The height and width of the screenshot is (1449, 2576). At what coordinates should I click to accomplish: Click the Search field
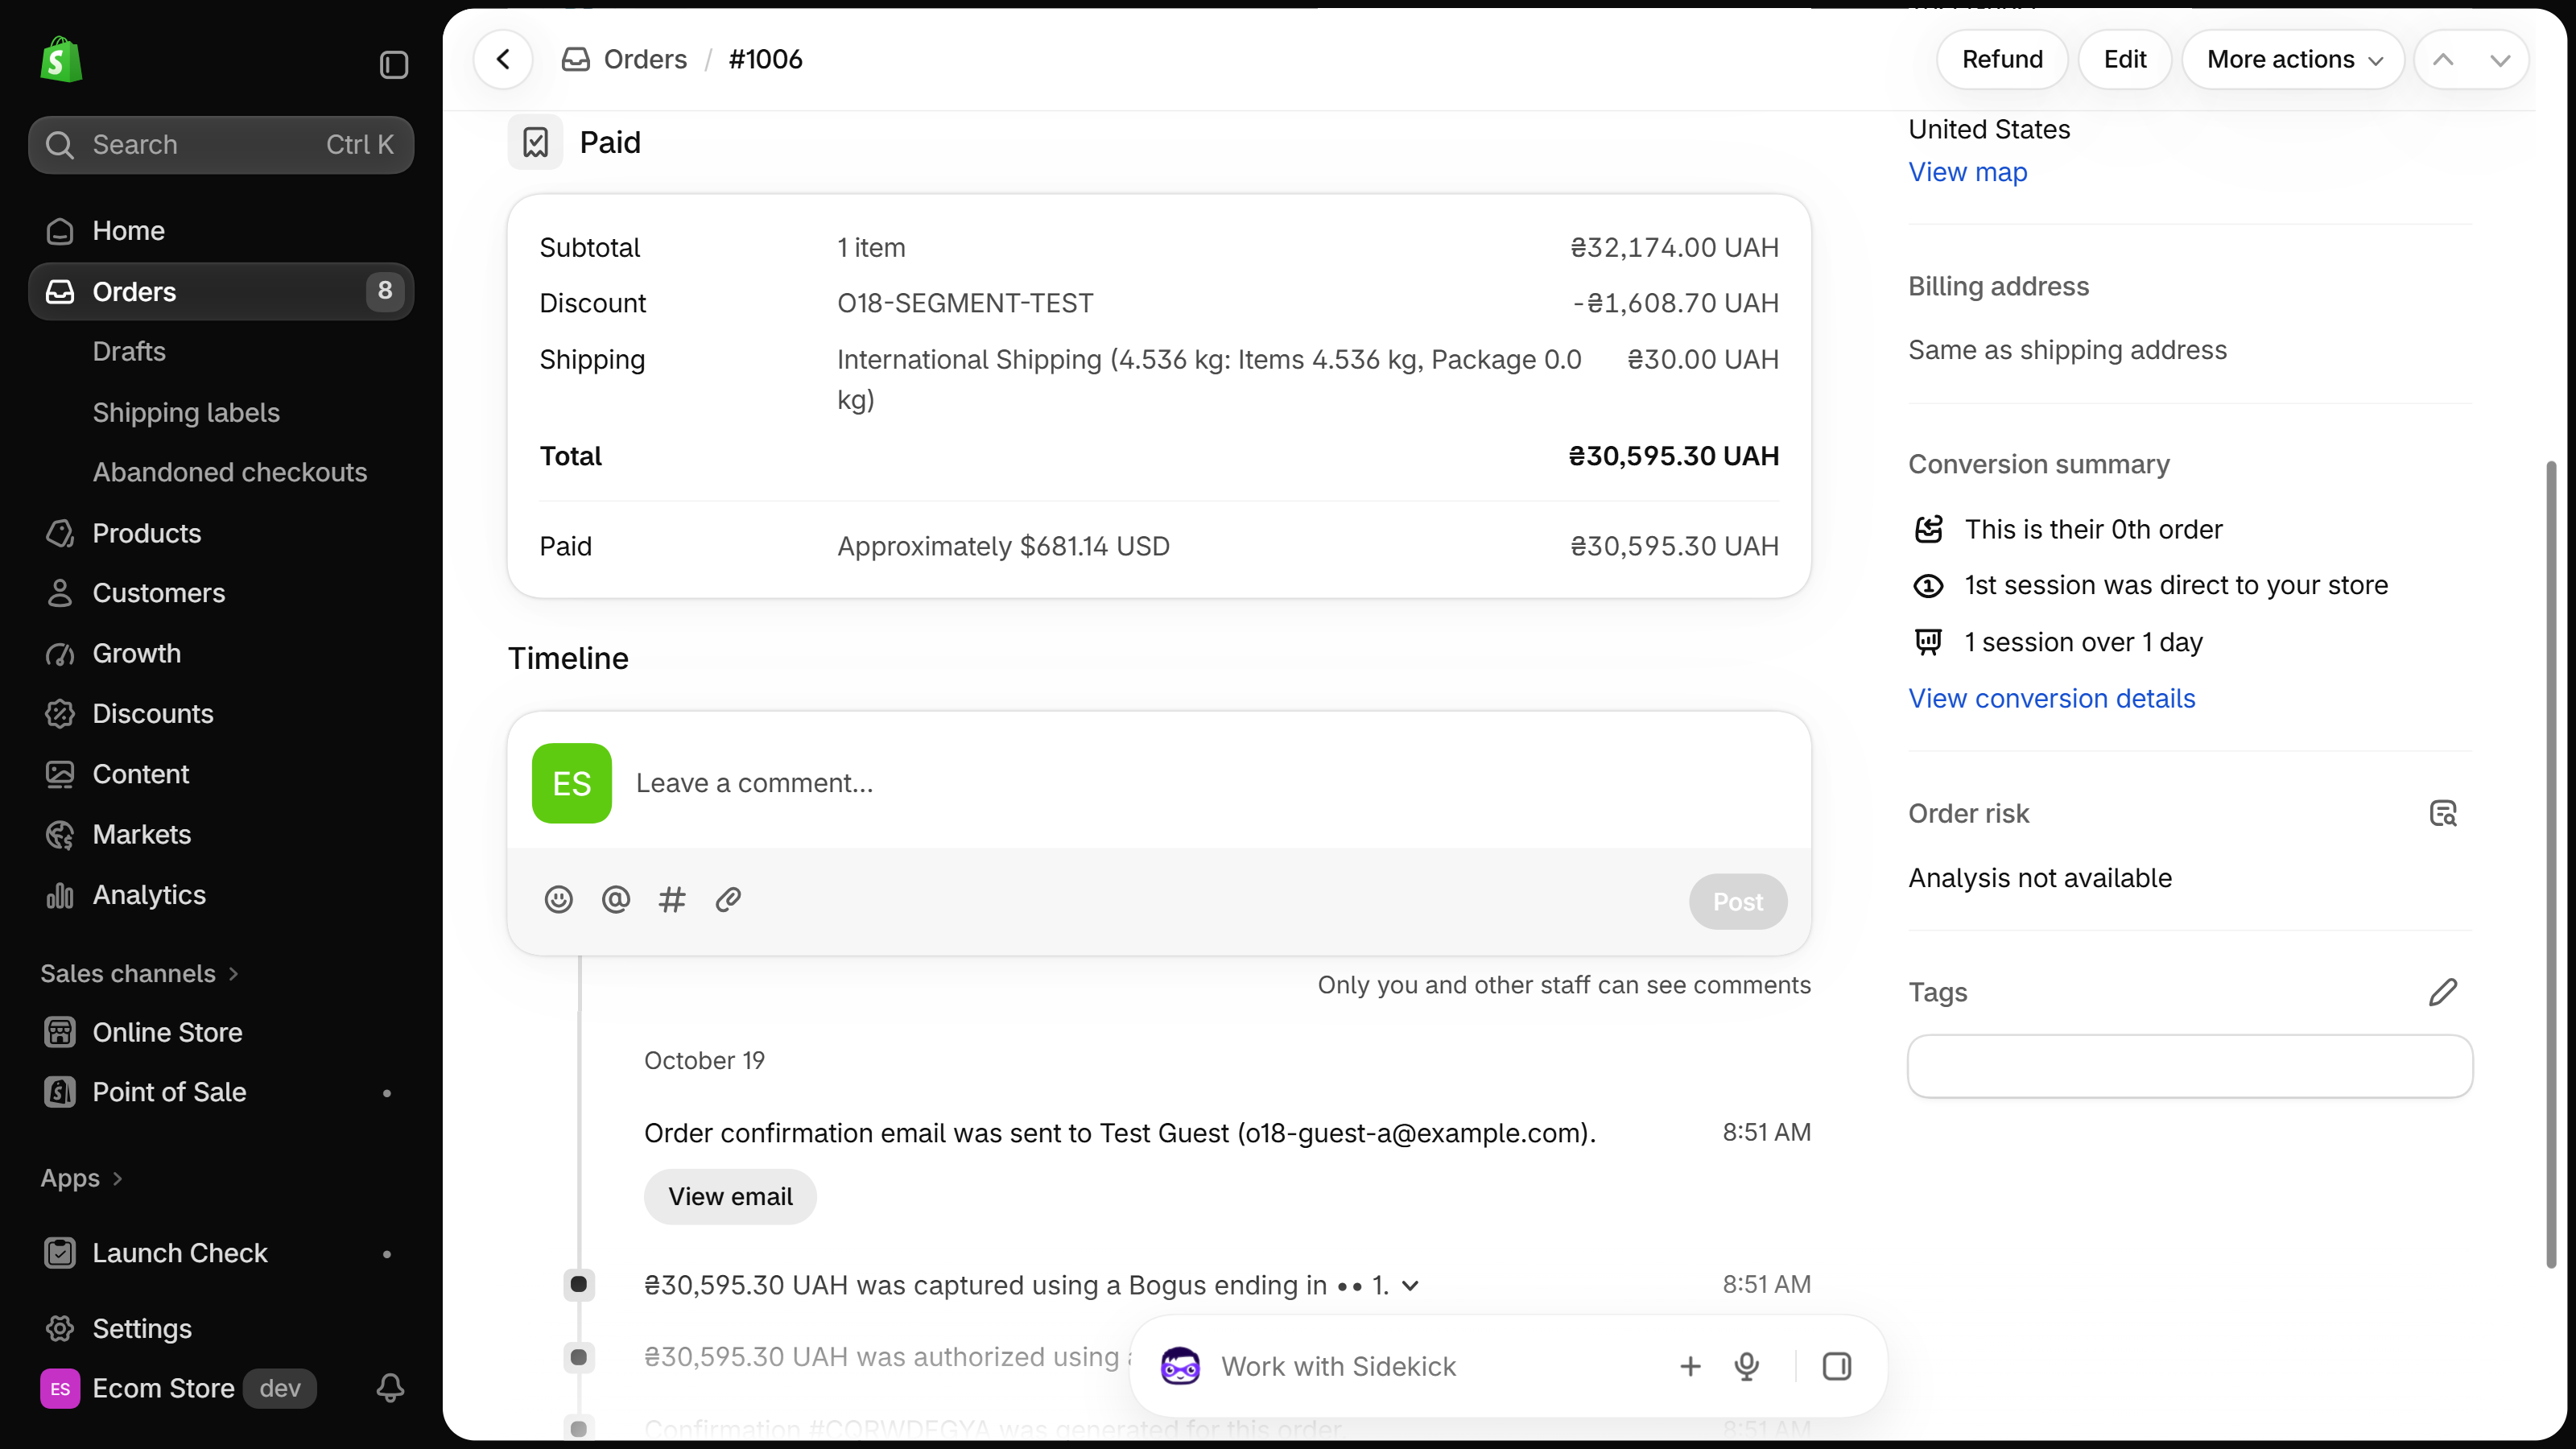(x=221, y=145)
